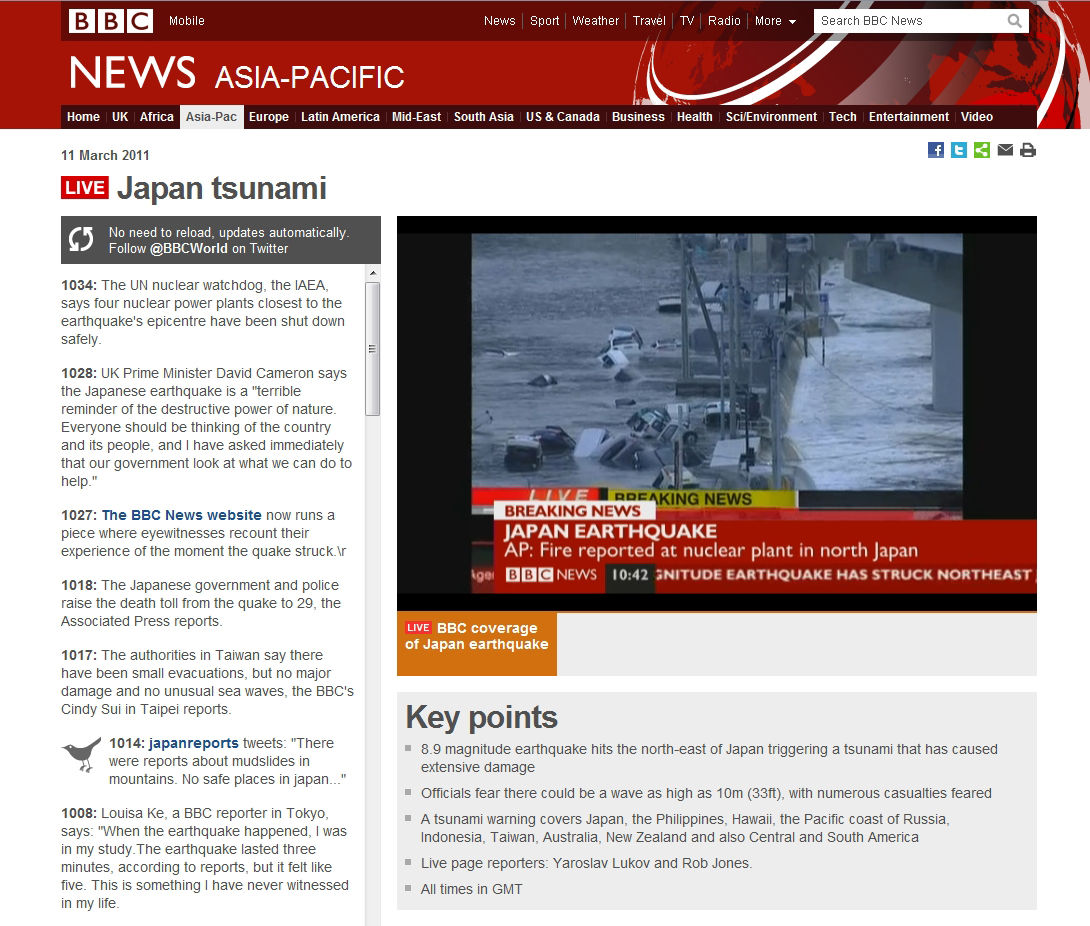Screen dimensions: 1090x926
Task: Expand the More dropdown menu
Action: click(x=775, y=21)
